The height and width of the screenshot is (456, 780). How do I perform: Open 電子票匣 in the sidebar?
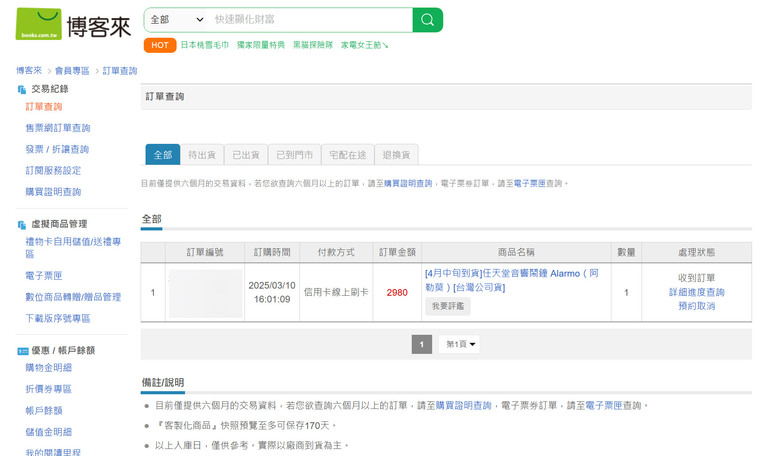tap(44, 276)
